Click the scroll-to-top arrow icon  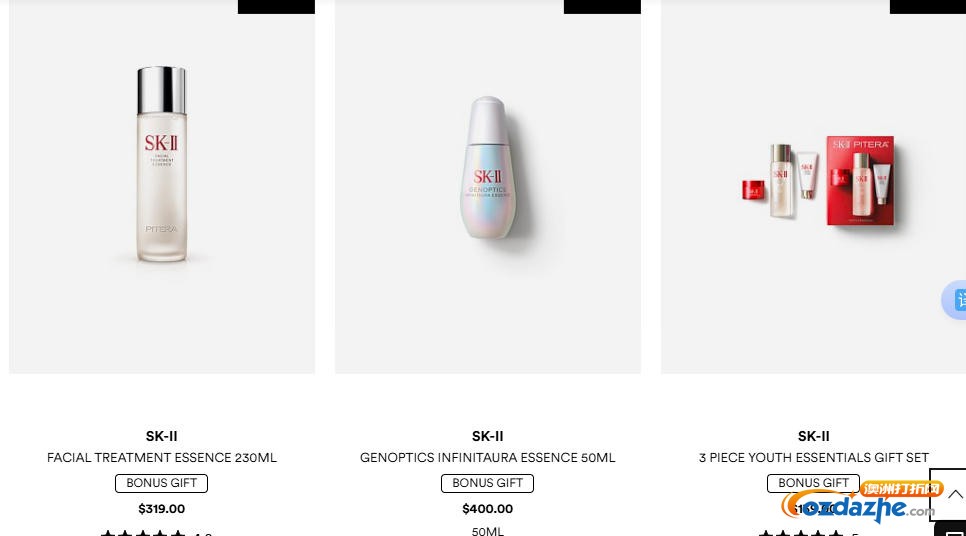point(955,494)
